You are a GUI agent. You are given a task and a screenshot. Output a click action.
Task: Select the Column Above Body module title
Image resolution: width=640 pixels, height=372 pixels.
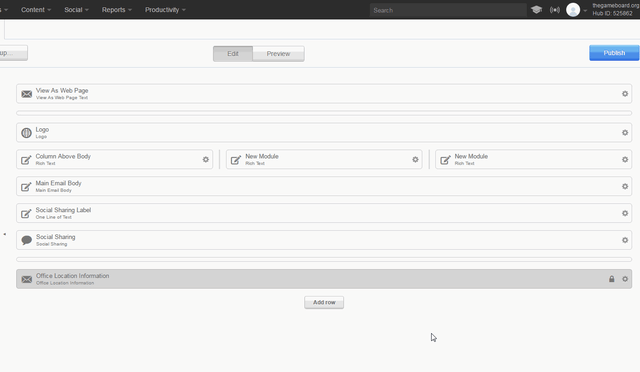pos(63,156)
